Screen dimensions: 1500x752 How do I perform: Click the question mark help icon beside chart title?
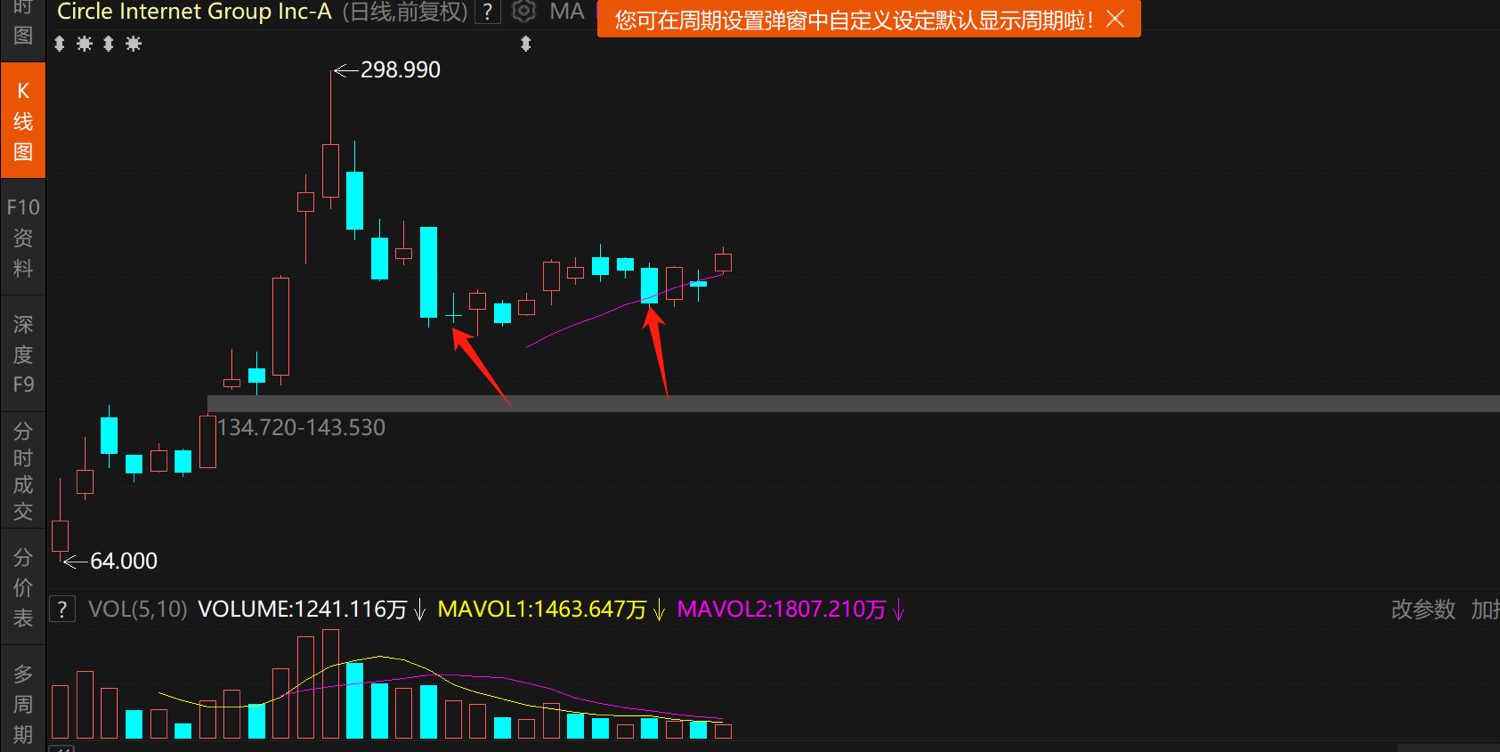[487, 12]
